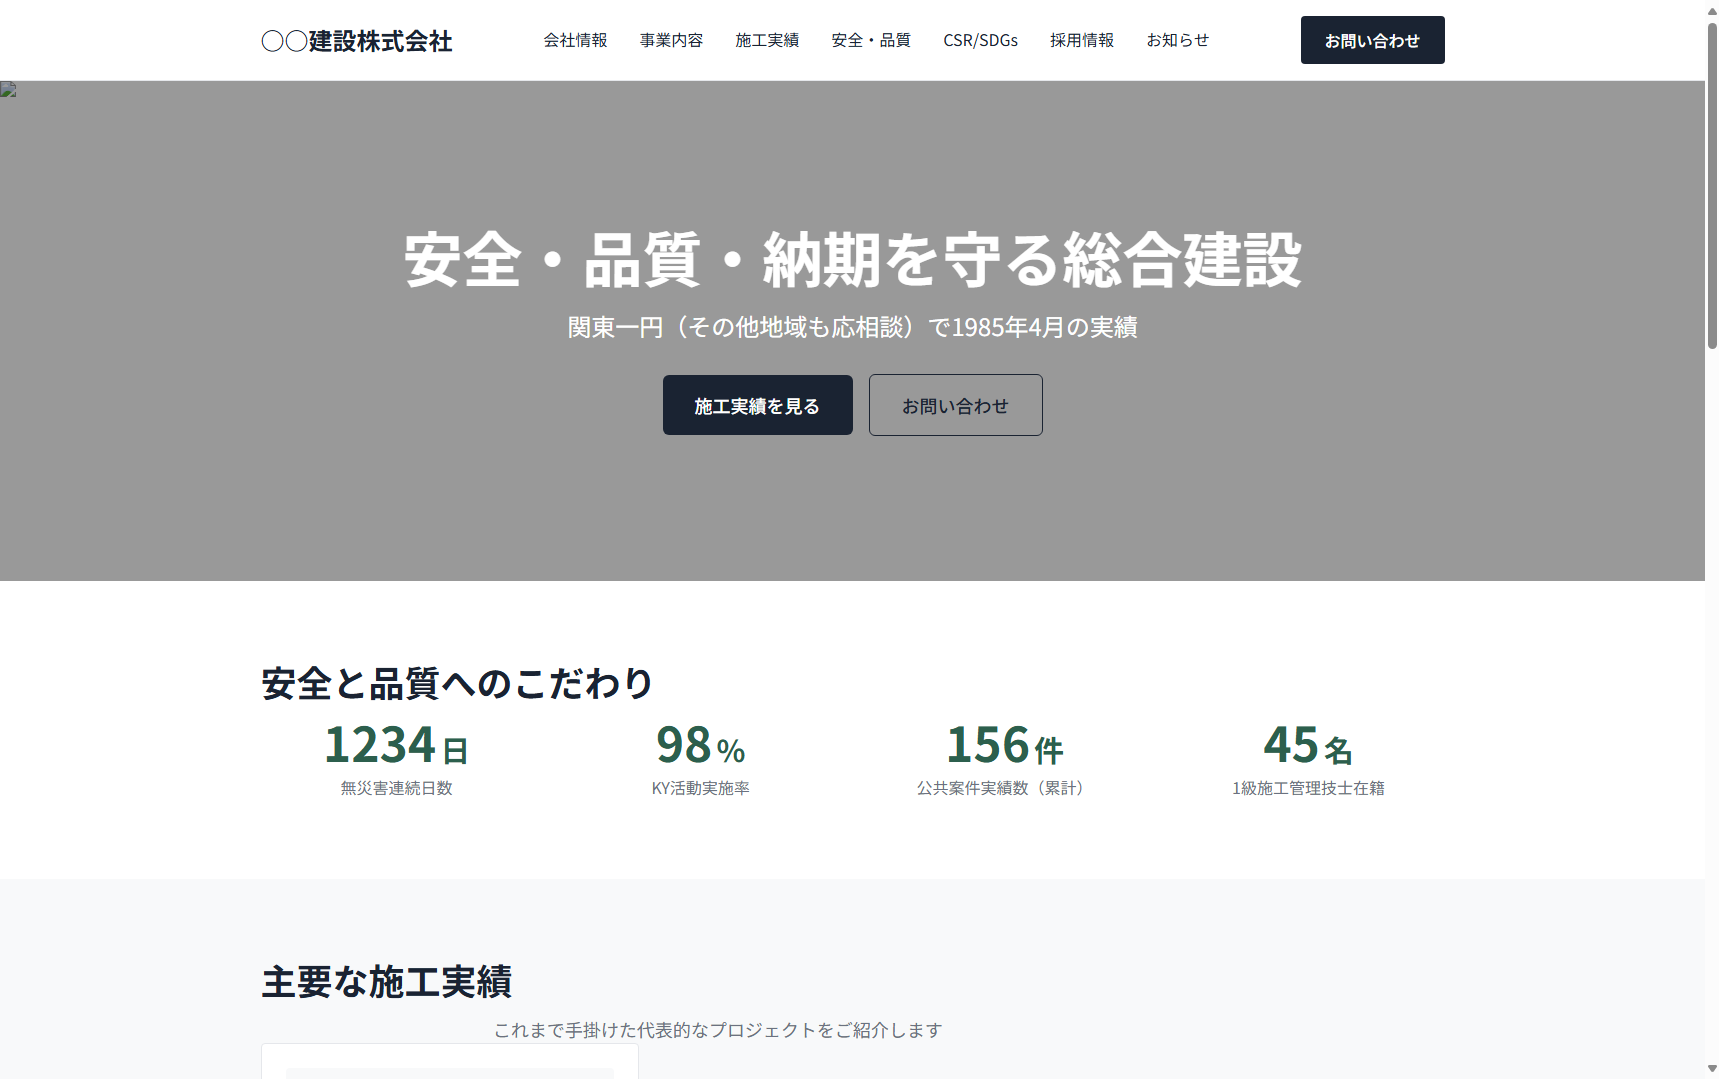Open the 採用情報 navigation item
The height and width of the screenshot is (1079, 1719).
pos(1082,40)
